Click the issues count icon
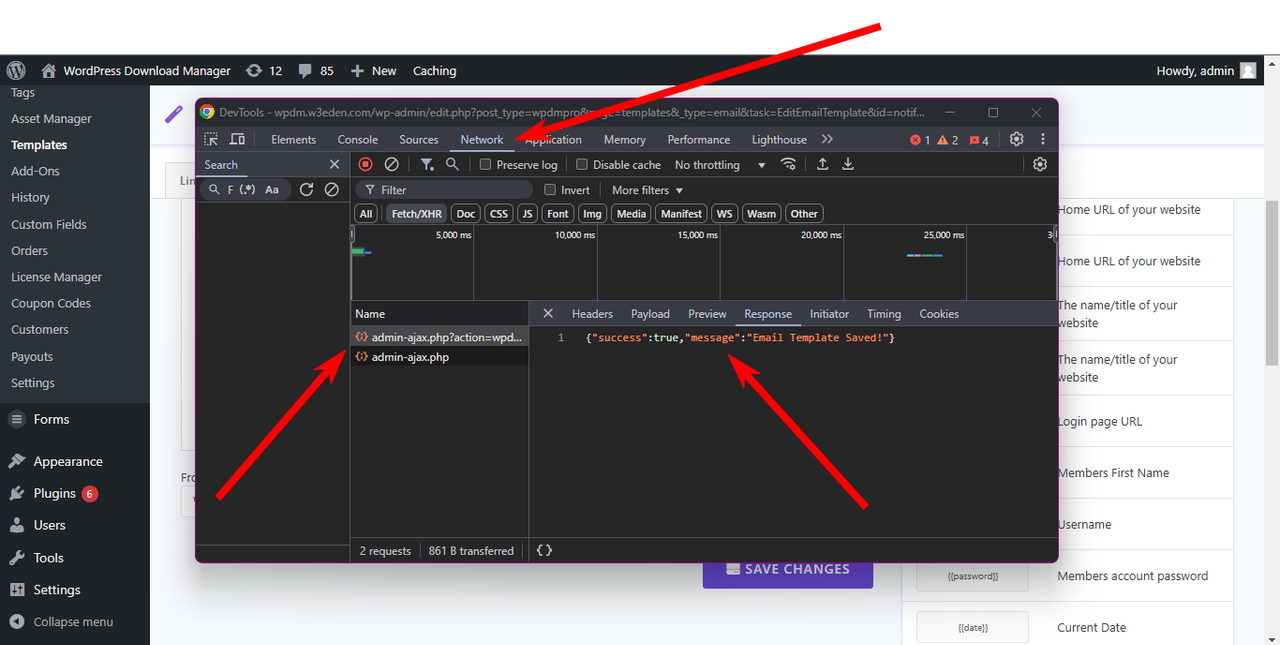This screenshot has height=645, width=1280. click(x=979, y=140)
